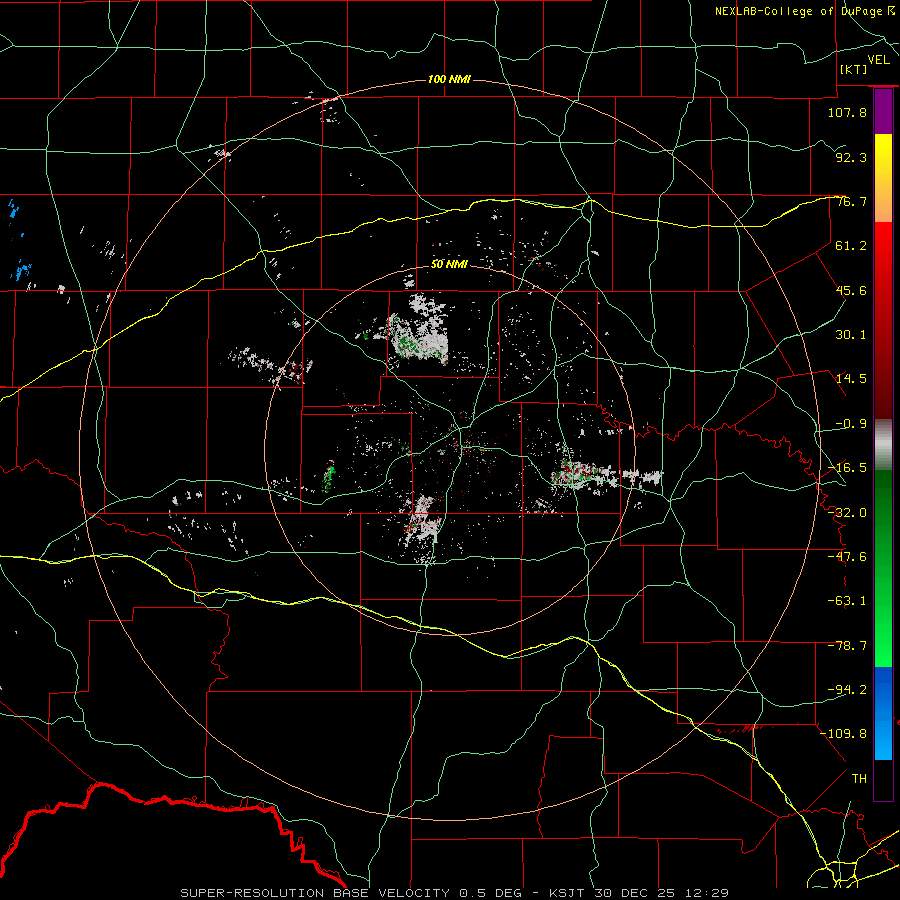This screenshot has width=900, height=900.
Task: Click the TH label at scale bottom
Action: click(x=859, y=779)
